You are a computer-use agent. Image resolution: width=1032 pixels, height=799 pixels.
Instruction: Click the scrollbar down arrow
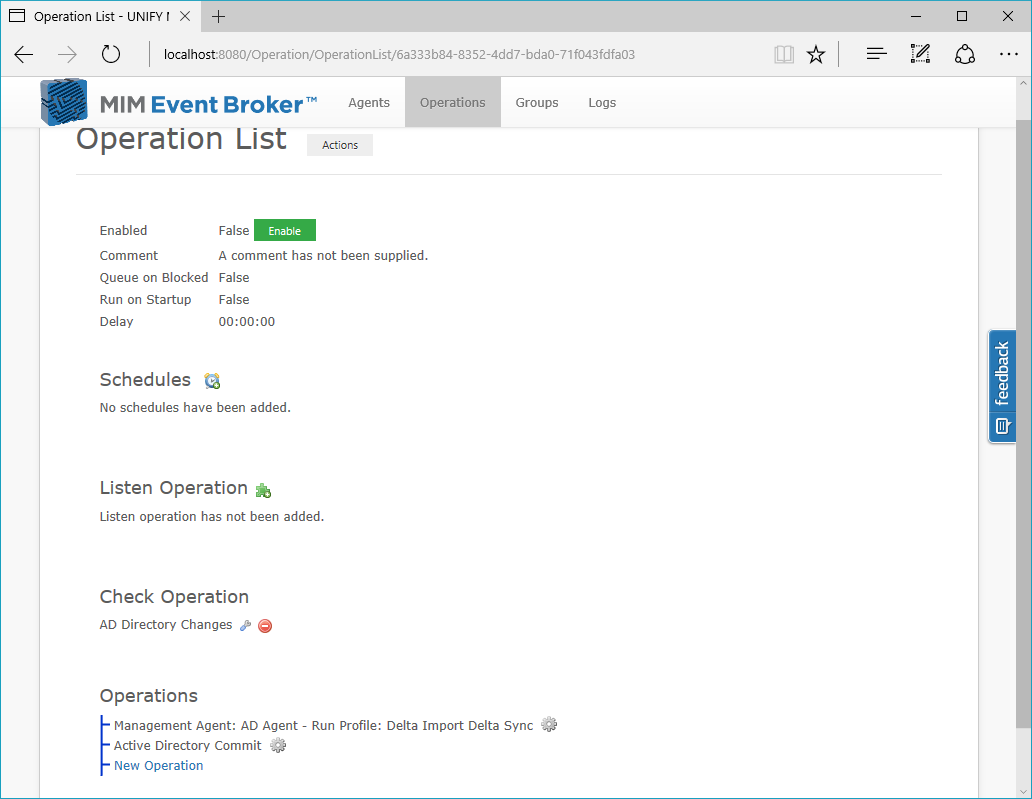[1023, 792]
